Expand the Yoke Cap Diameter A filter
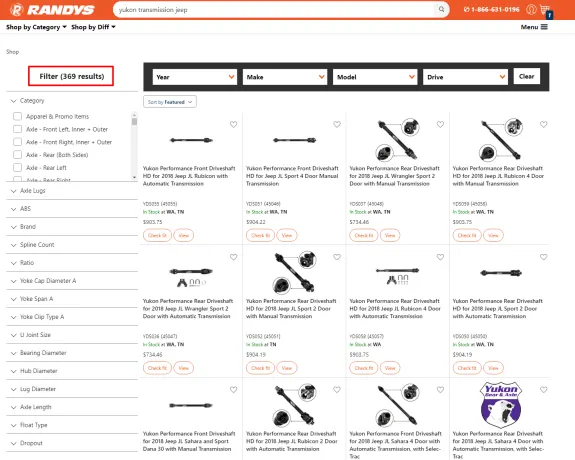The width and height of the screenshot is (575, 460). click(x=72, y=281)
